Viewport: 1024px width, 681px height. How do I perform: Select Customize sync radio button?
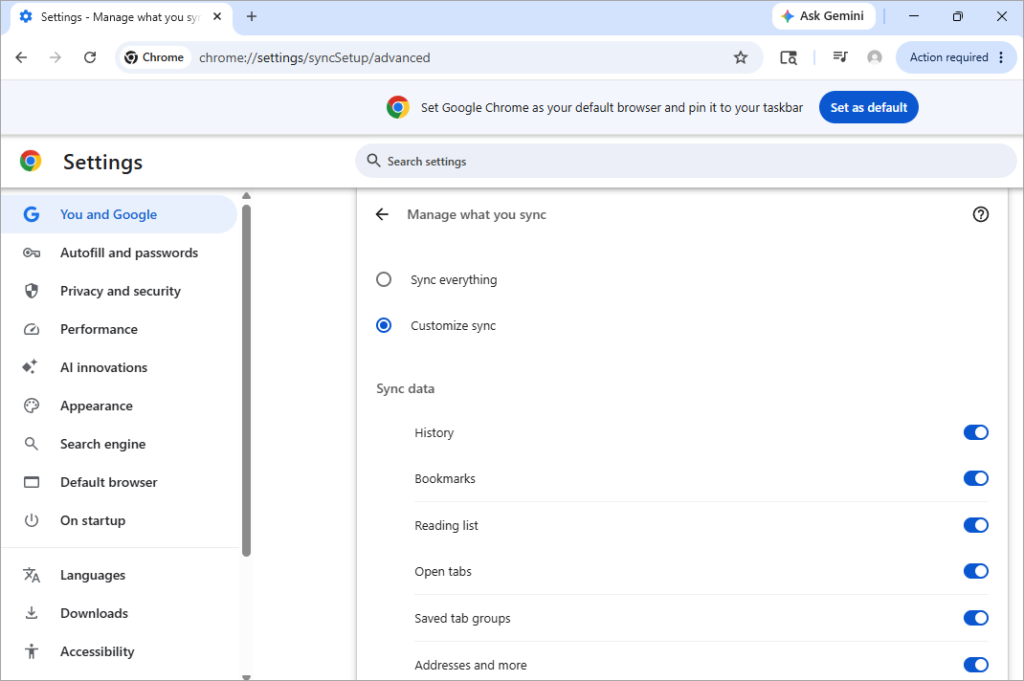pos(384,325)
